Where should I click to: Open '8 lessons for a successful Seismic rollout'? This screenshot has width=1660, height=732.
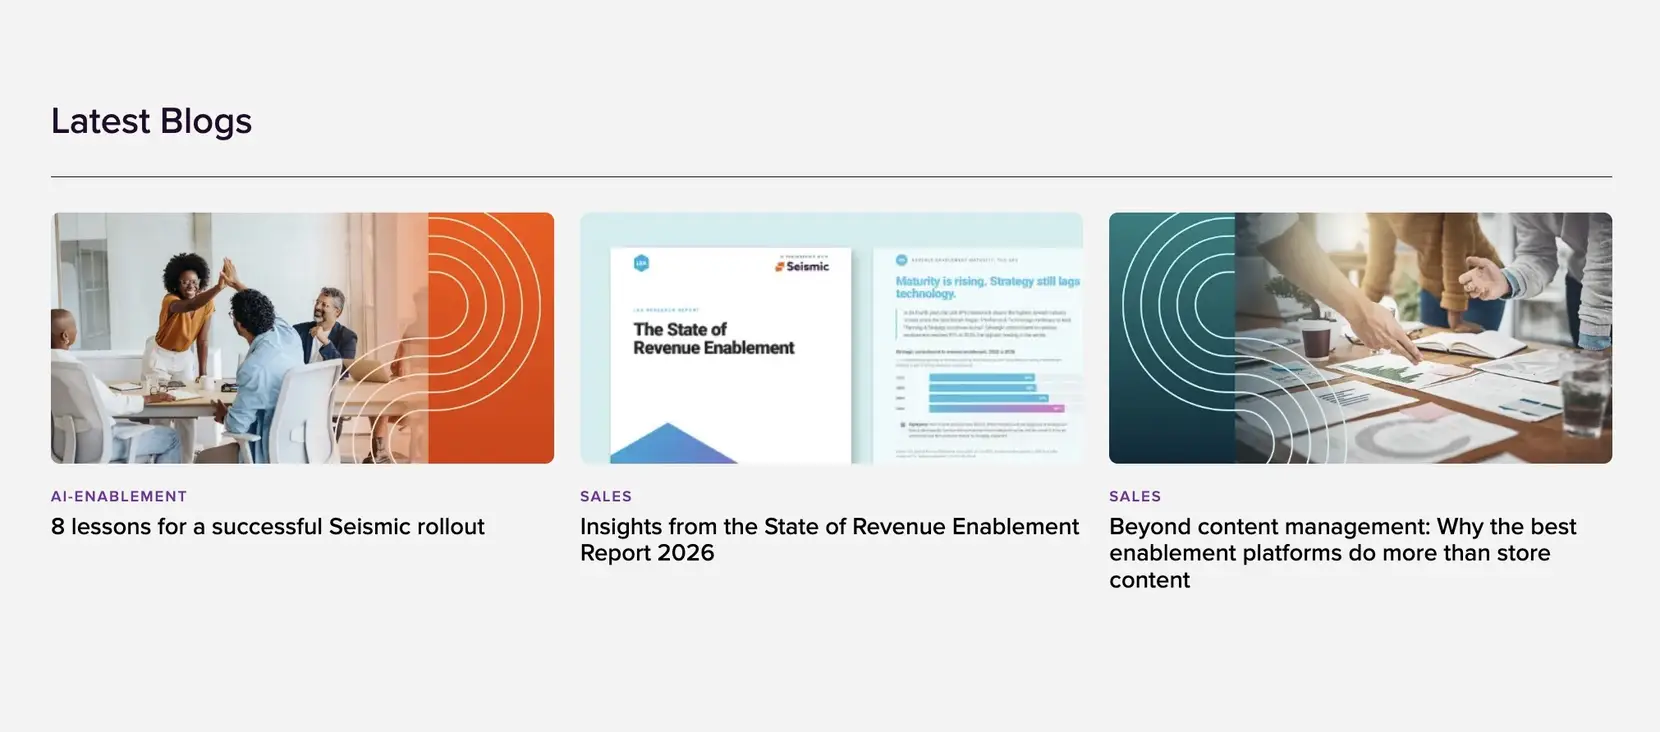(268, 527)
